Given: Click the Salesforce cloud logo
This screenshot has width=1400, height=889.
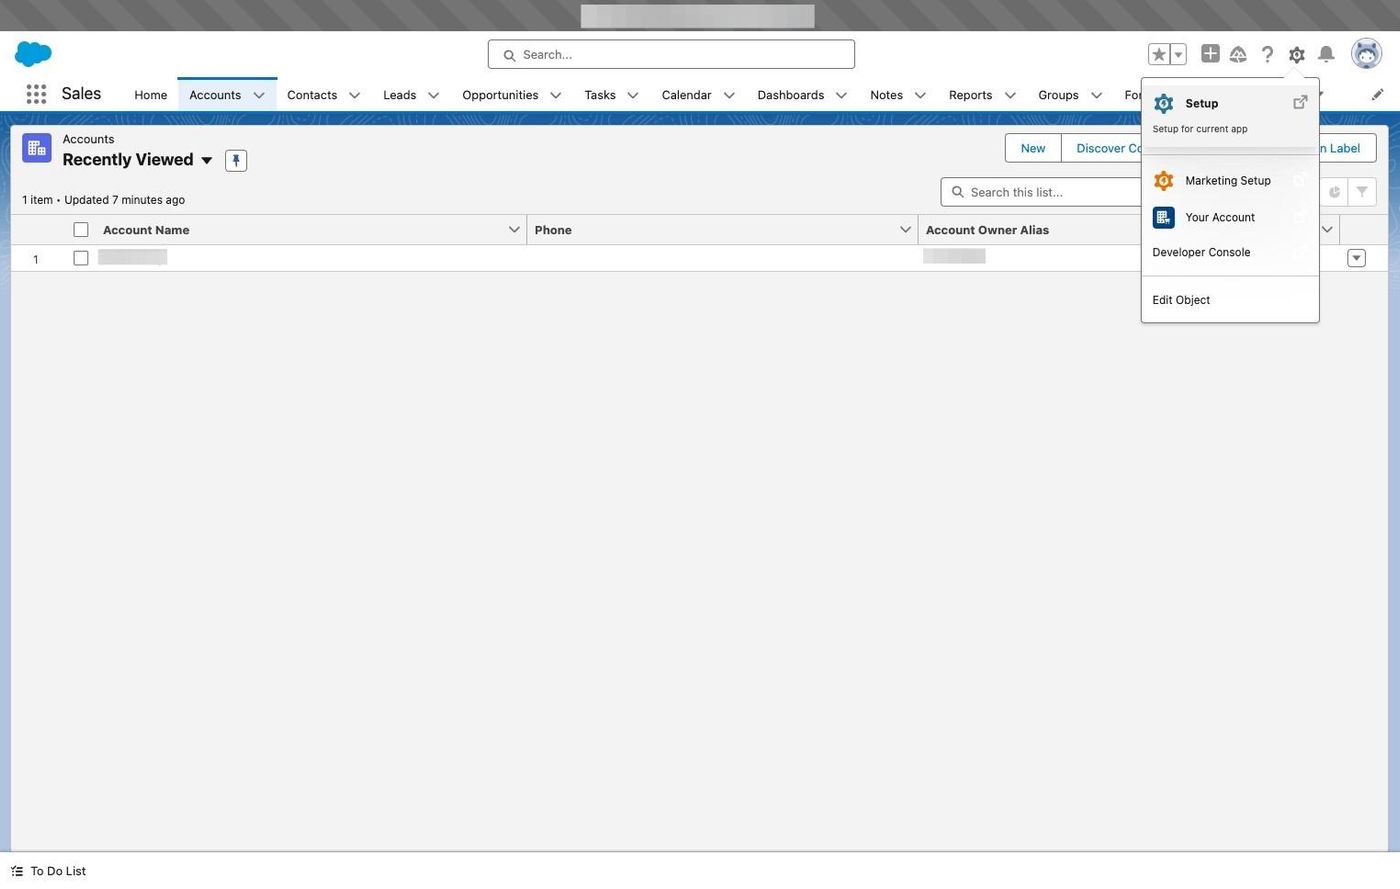Looking at the screenshot, I should tap(33, 54).
